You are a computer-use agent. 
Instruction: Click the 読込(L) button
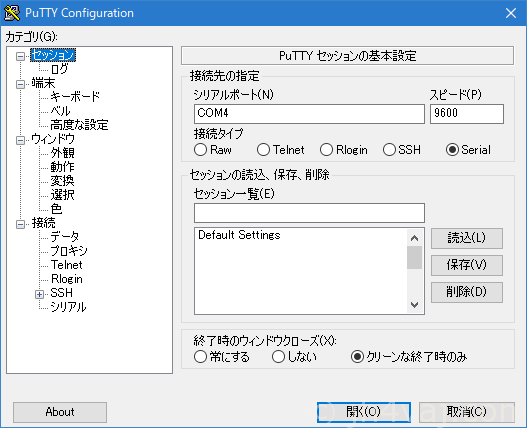tap(467, 238)
